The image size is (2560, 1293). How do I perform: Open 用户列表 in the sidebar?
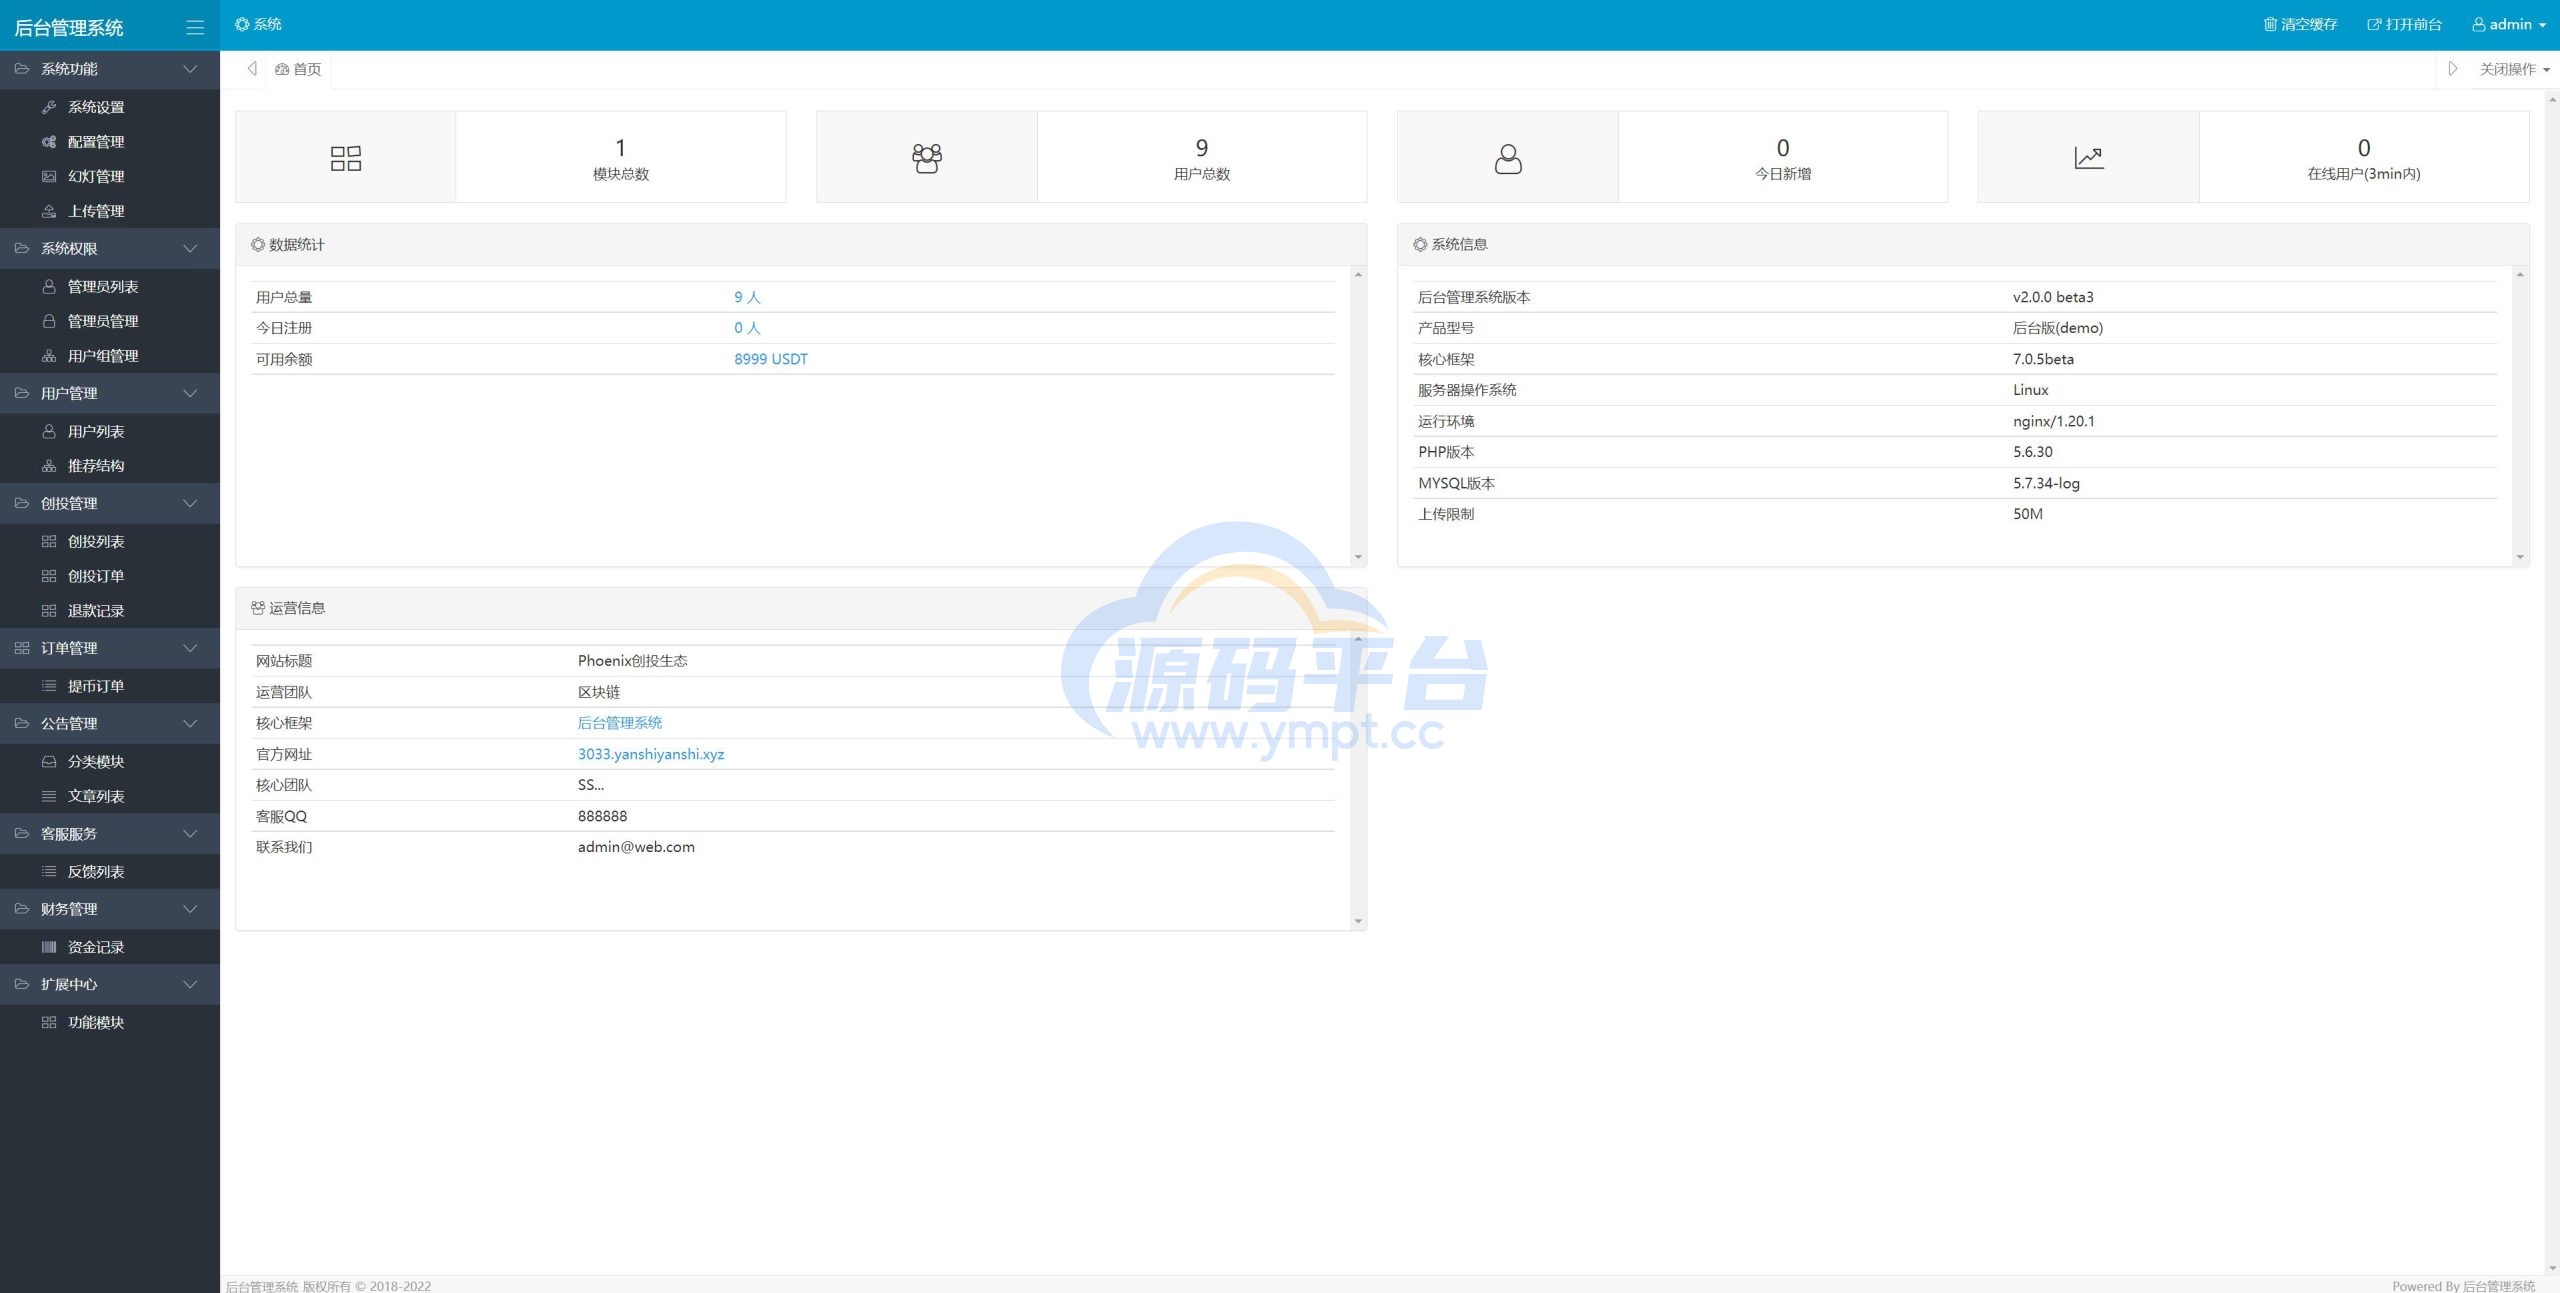96,431
